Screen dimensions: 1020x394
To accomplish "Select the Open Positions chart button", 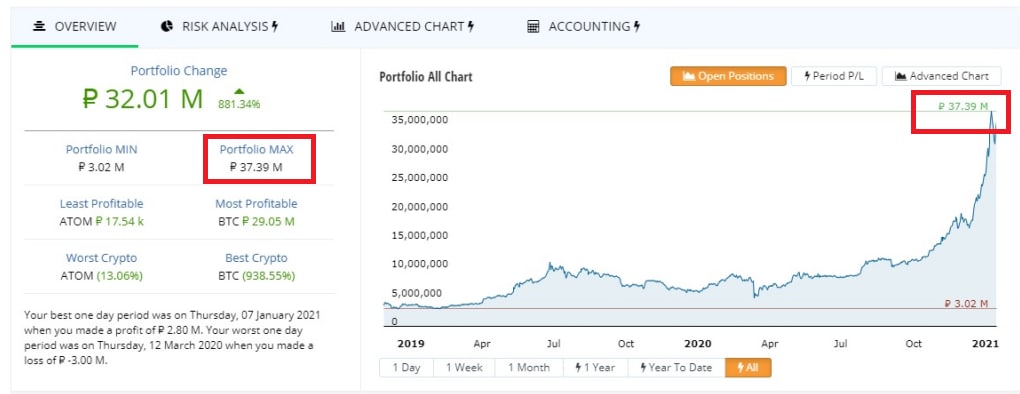I will (x=728, y=76).
